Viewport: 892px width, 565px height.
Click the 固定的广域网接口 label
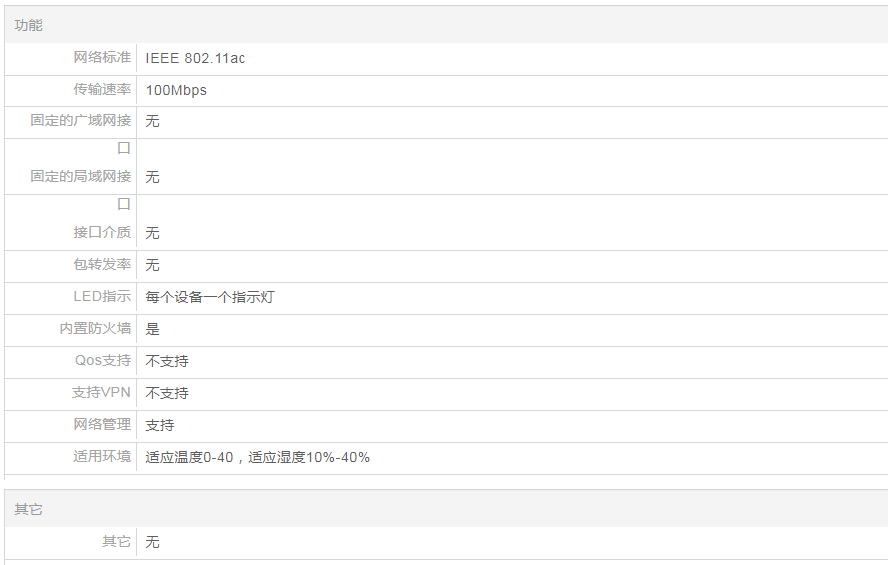click(81, 121)
